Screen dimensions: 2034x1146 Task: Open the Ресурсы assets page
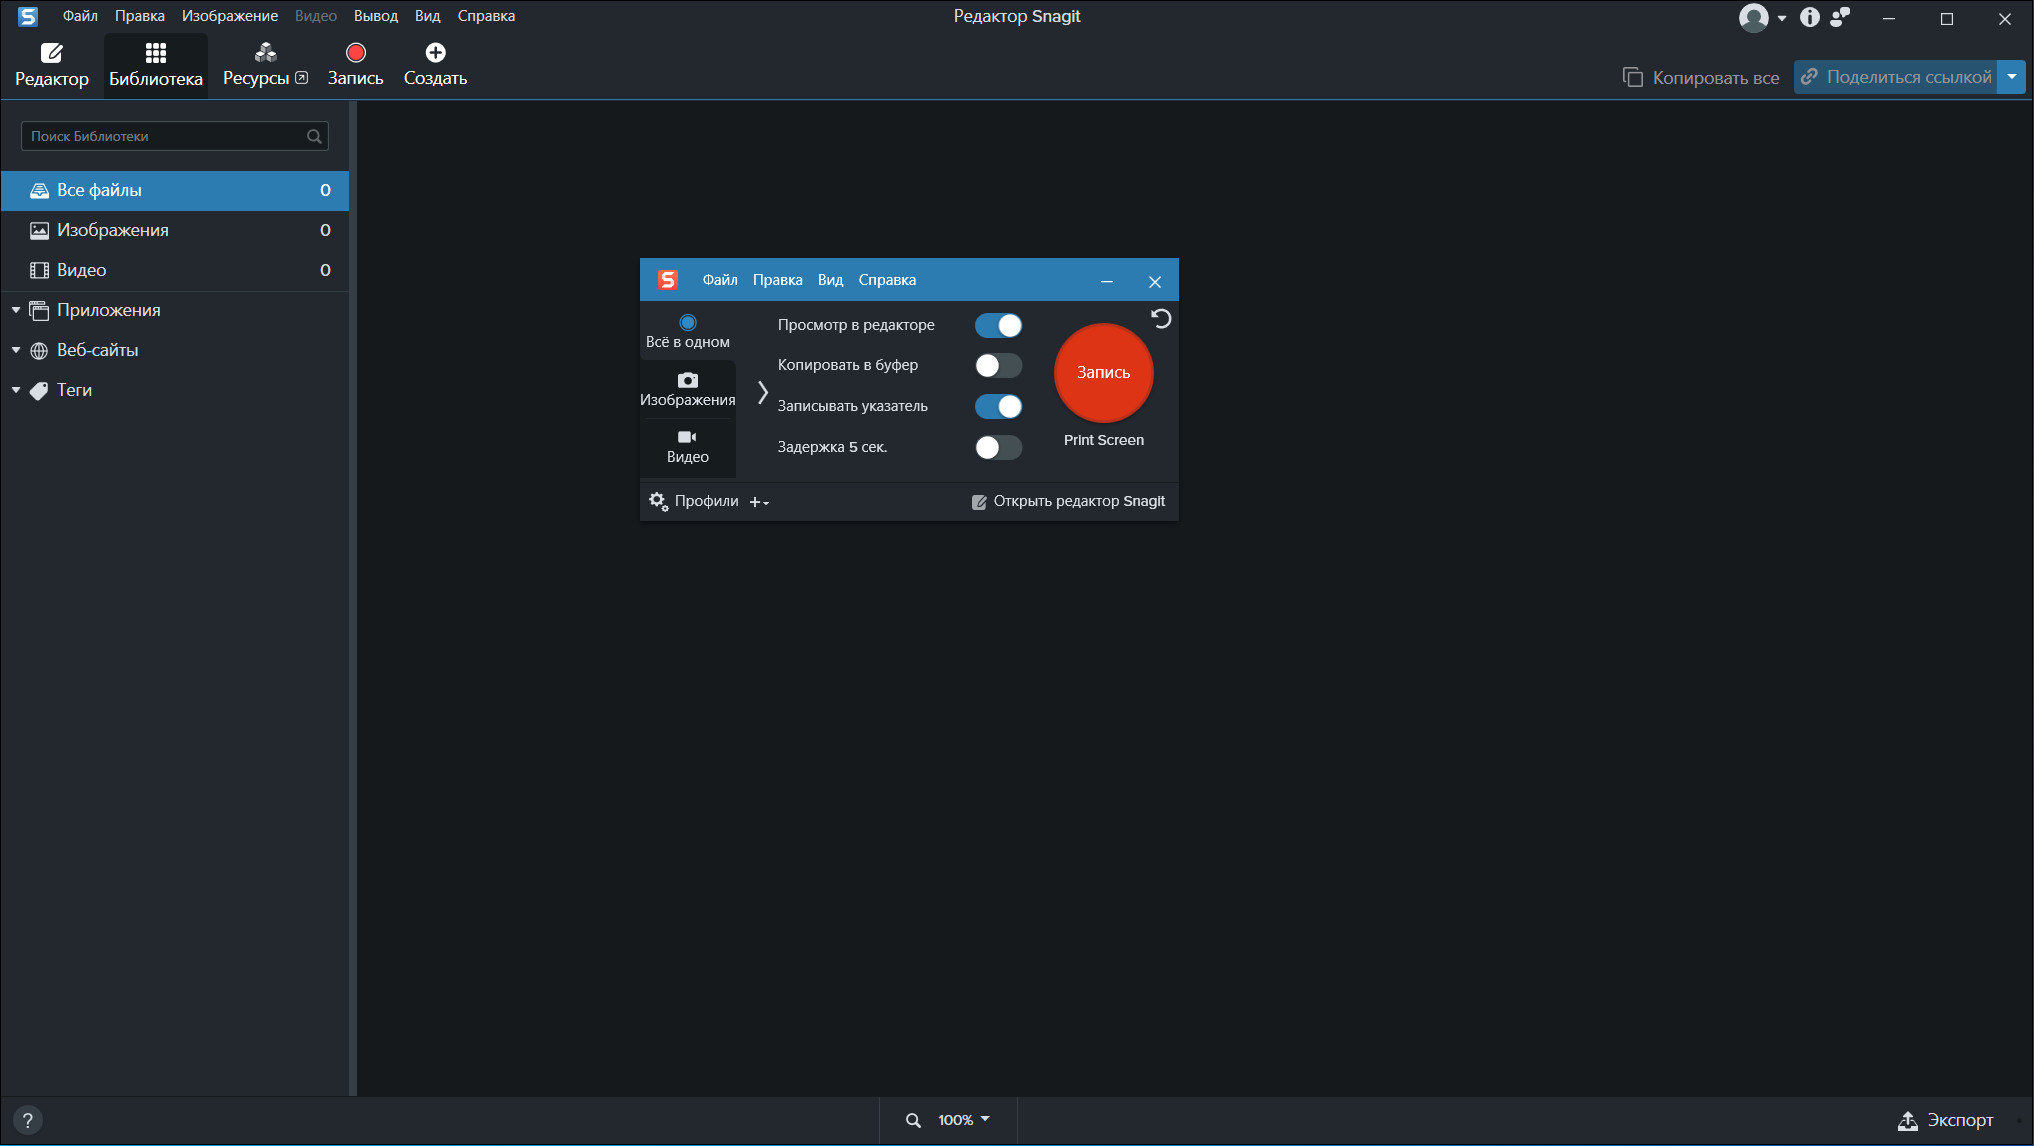(265, 65)
